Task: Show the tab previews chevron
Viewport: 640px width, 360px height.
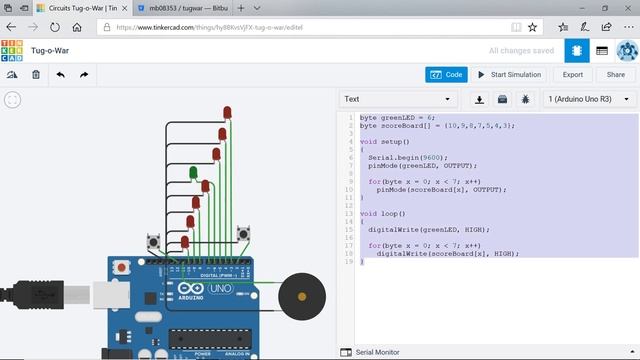Action: 257,8
